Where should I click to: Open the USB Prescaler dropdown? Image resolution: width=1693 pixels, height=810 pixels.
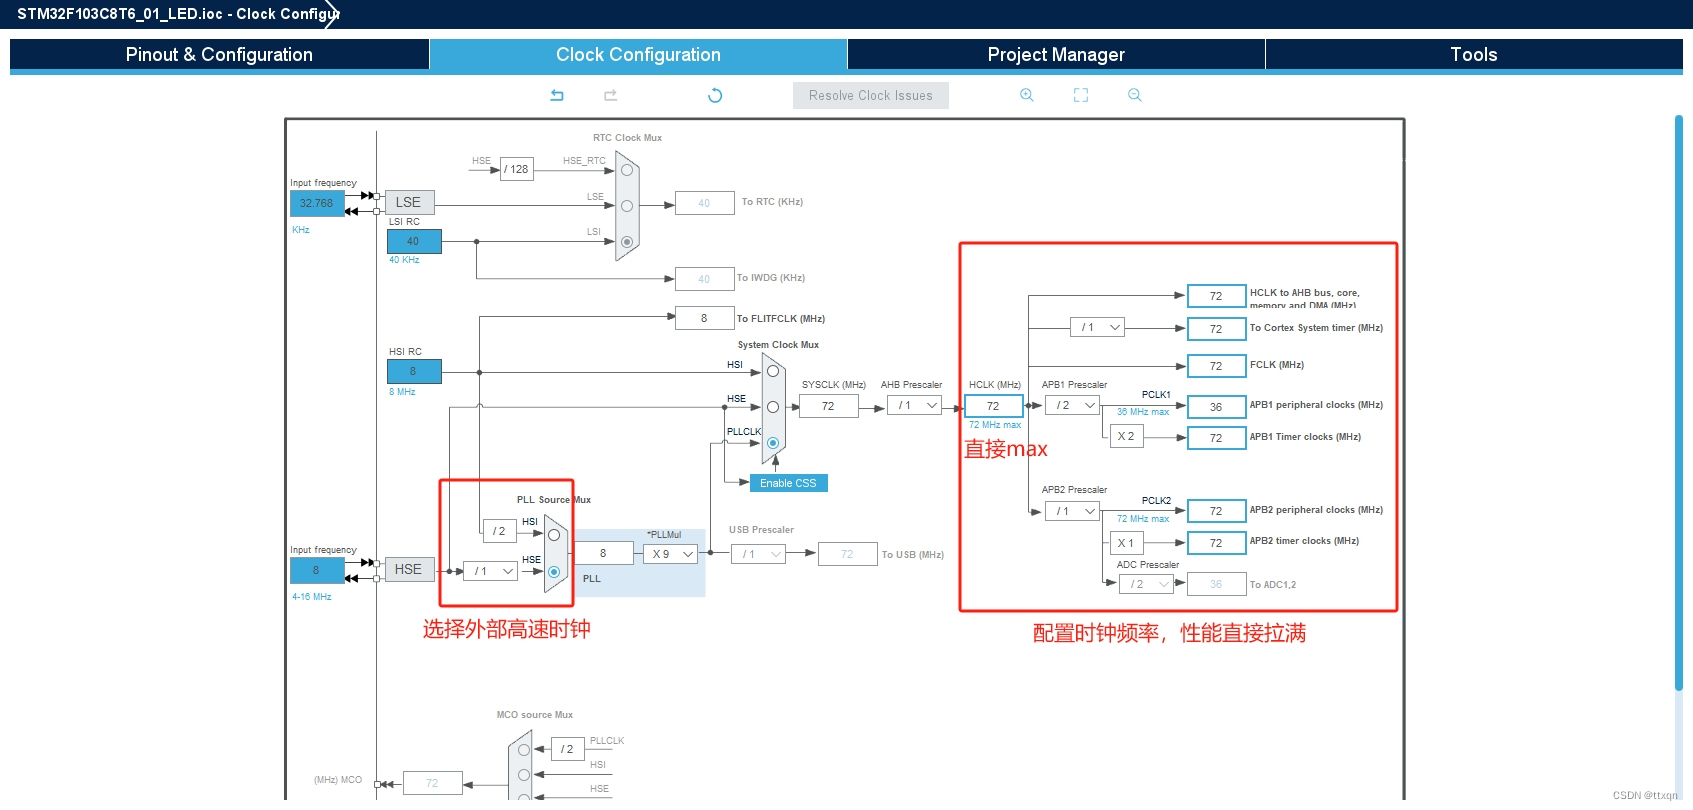tap(758, 554)
